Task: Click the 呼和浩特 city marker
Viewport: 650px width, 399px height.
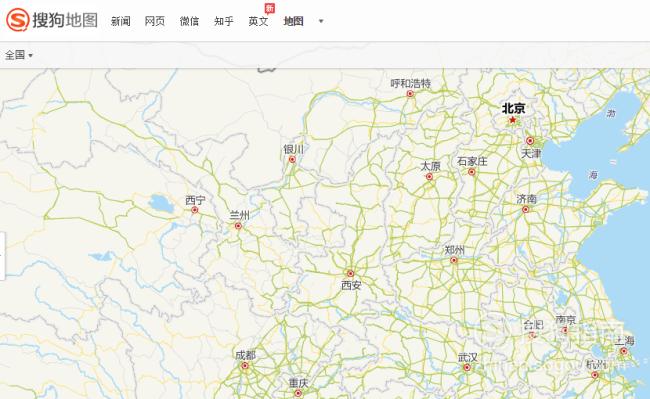Action: (x=410, y=94)
